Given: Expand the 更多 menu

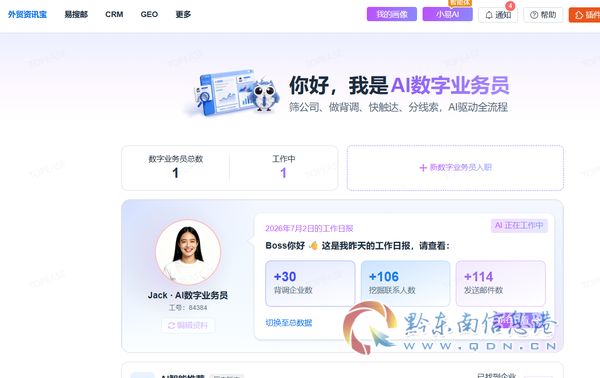Looking at the screenshot, I should coord(183,15).
